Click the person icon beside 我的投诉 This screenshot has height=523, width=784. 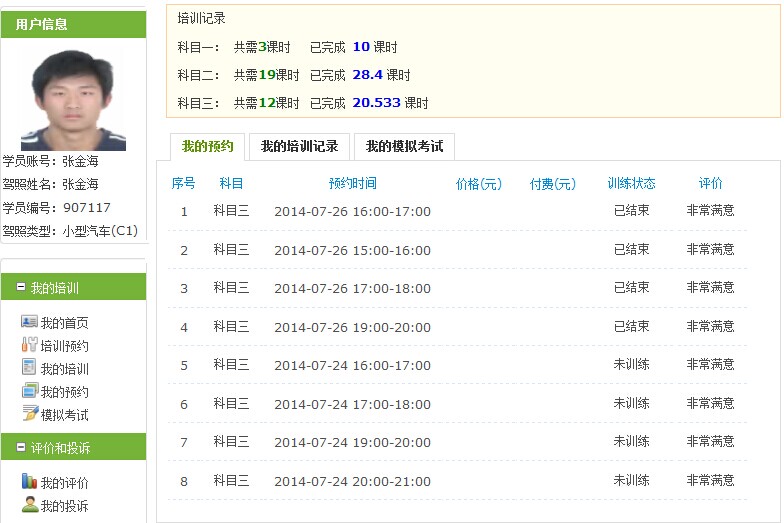[x=29, y=505]
